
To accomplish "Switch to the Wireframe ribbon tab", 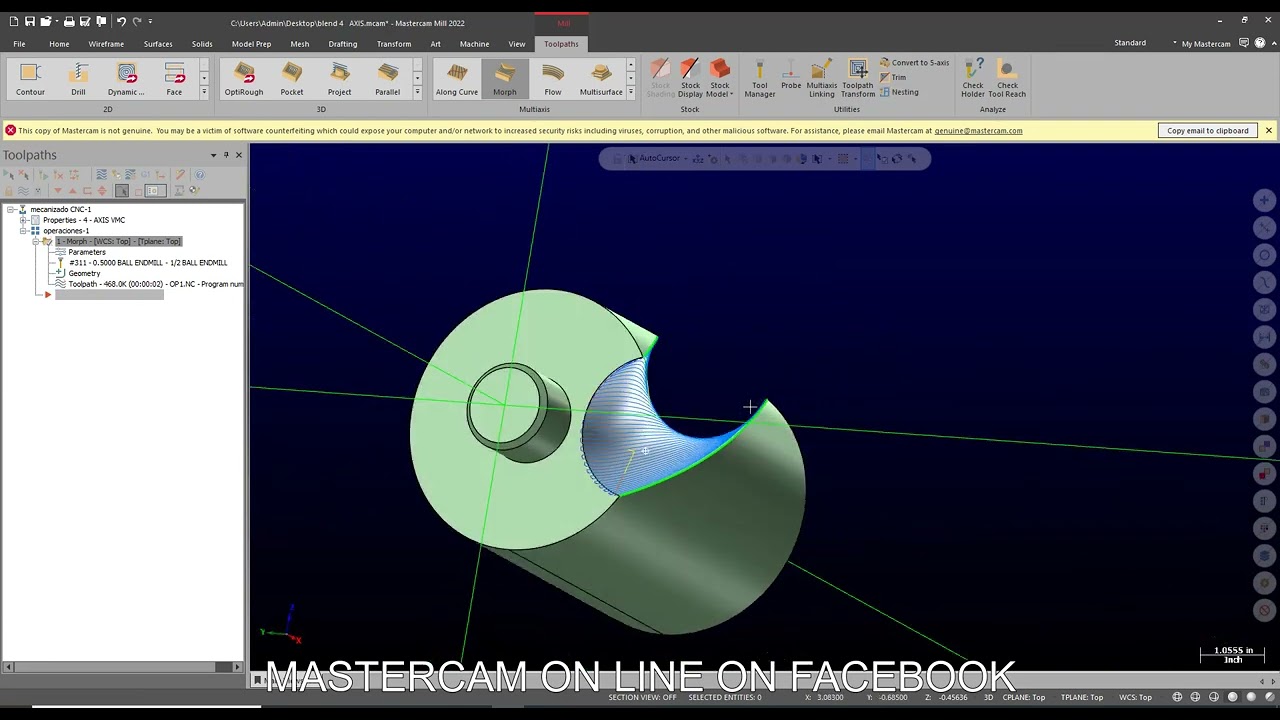I will pos(106,44).
